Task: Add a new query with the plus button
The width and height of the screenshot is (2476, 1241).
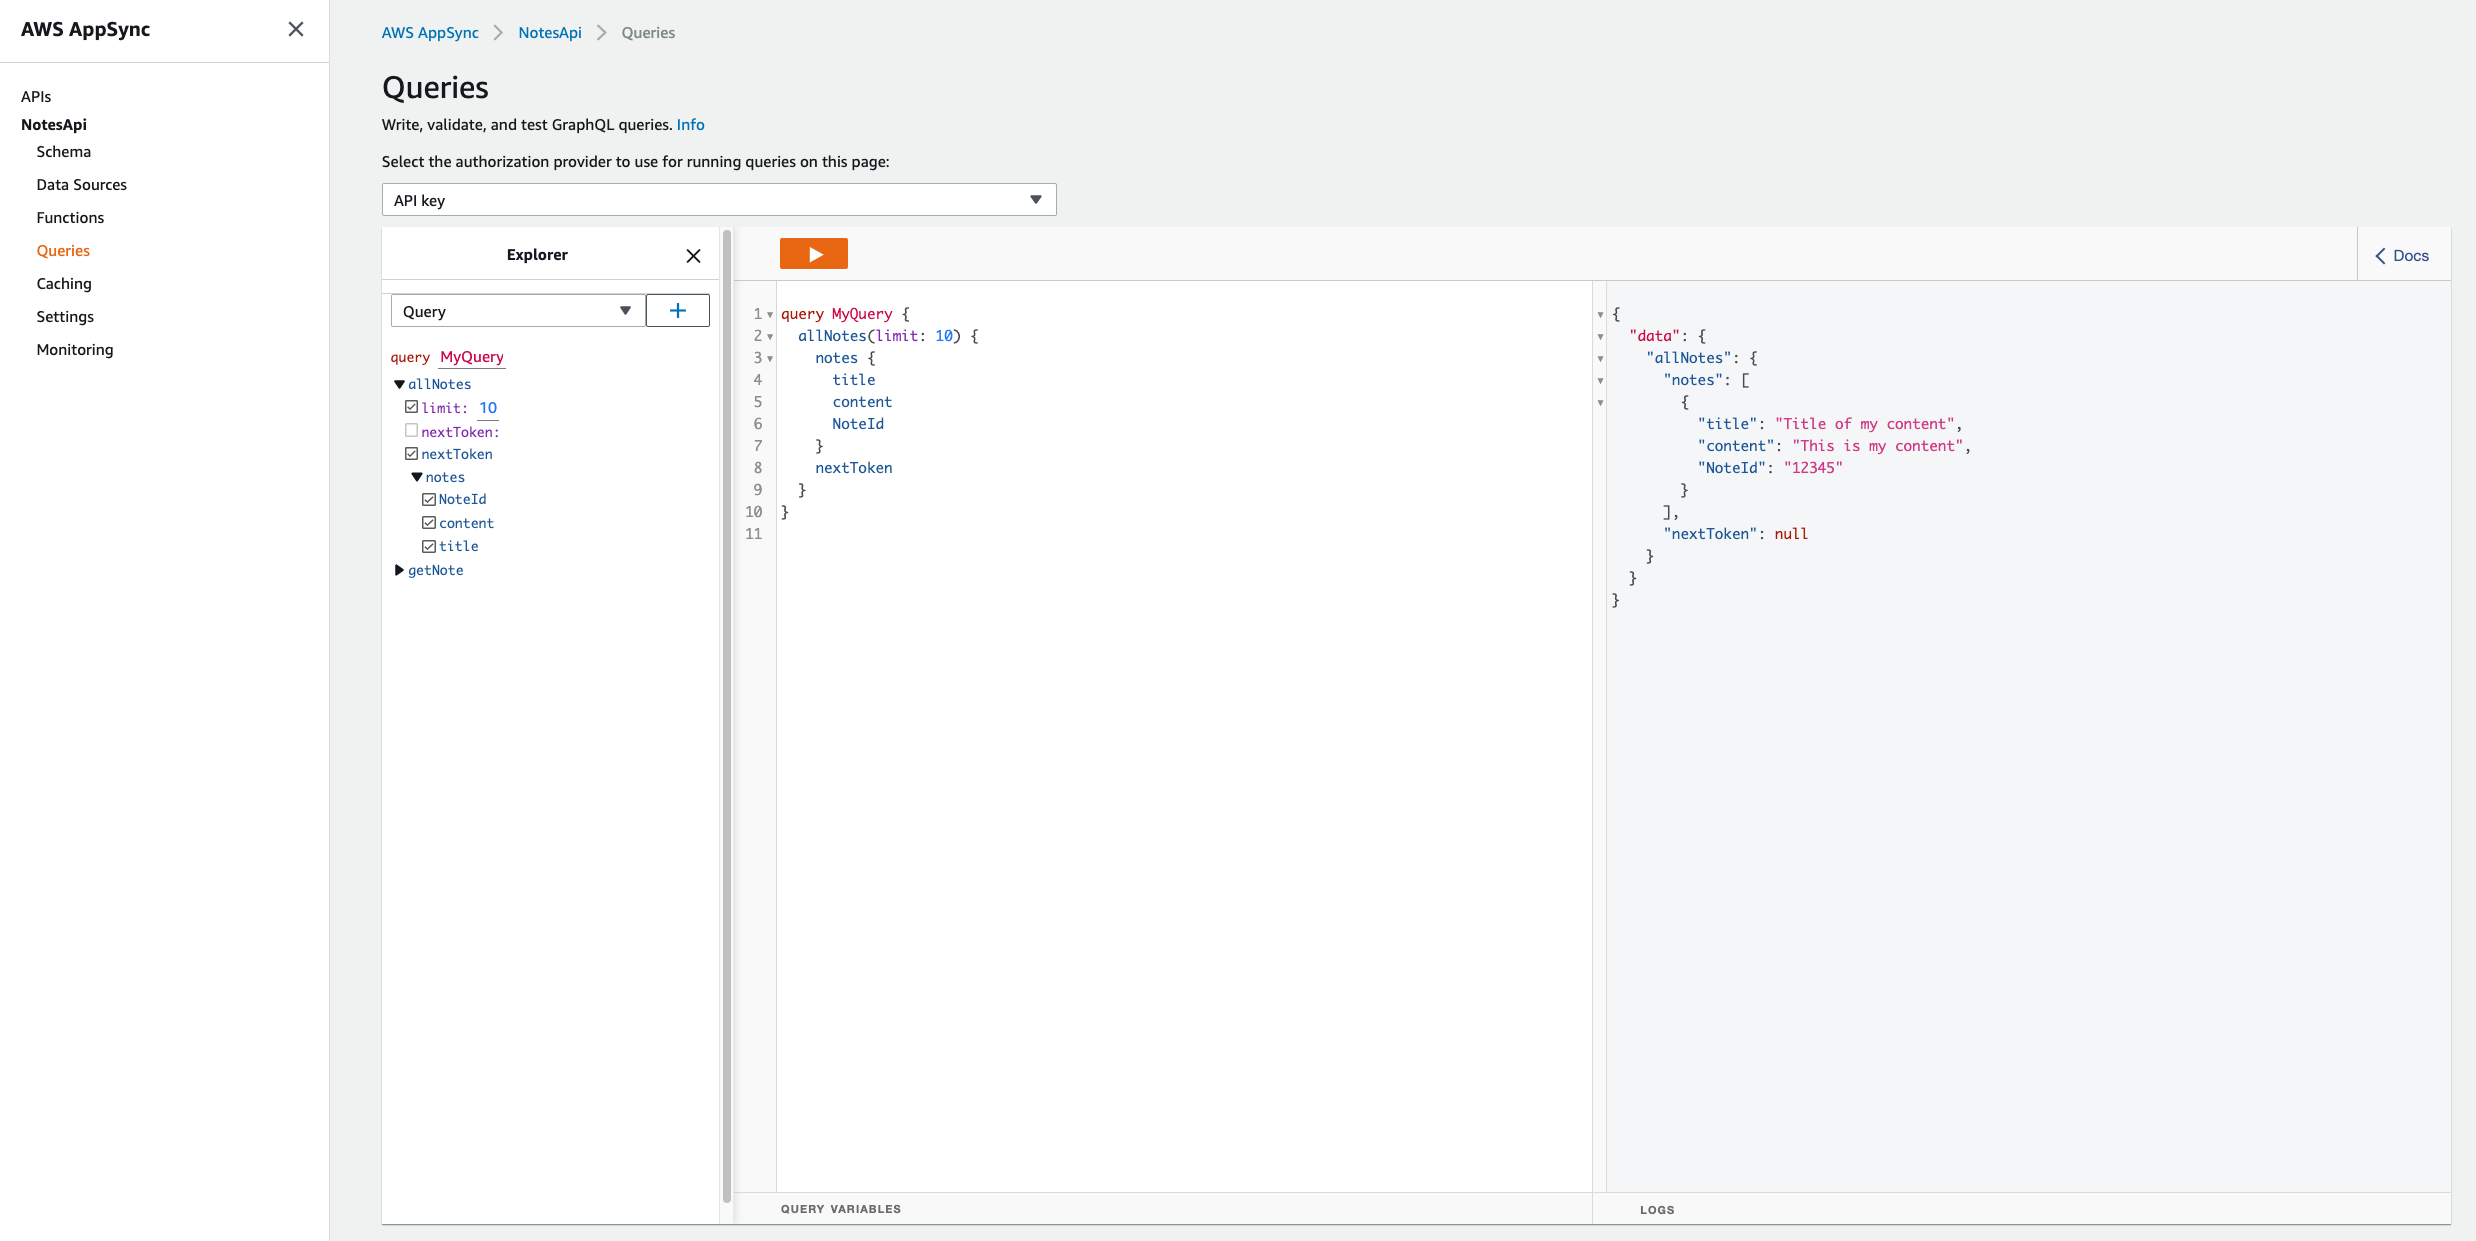Action: pos(678,311)
